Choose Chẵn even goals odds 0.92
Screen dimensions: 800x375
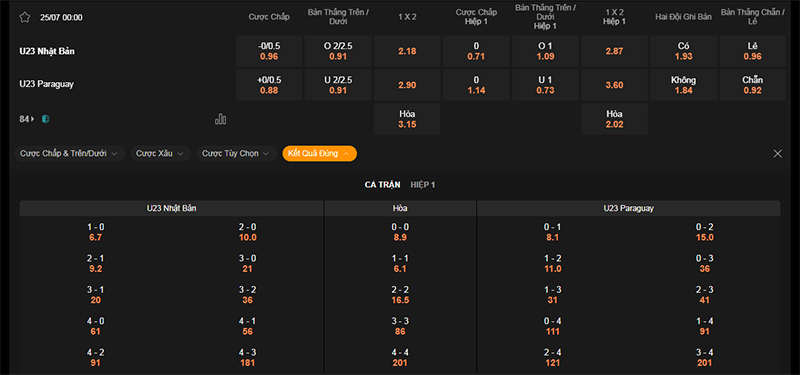tap(753, 85)
